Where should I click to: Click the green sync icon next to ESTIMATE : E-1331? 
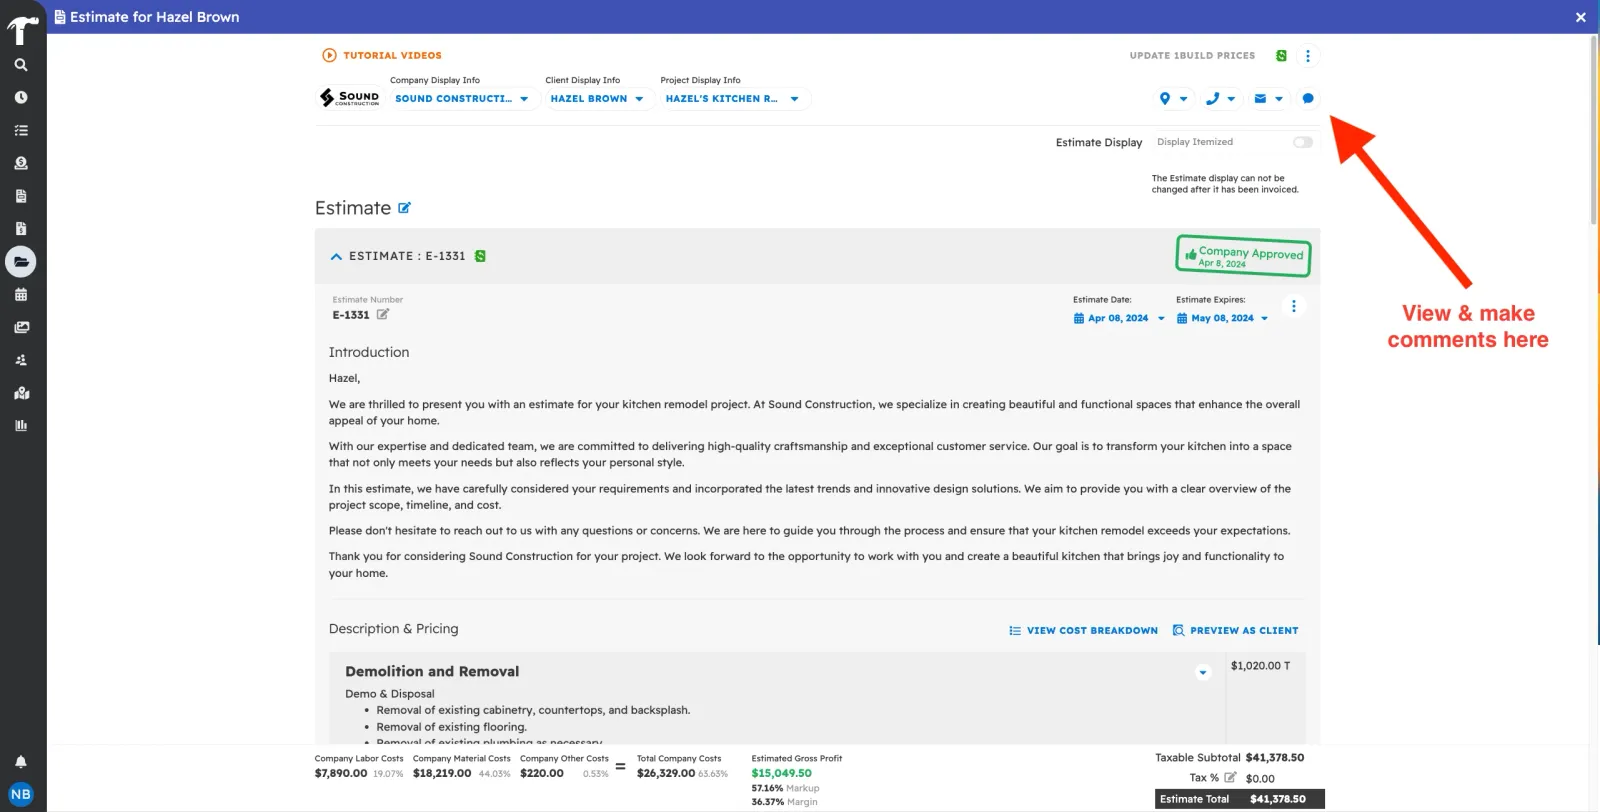point(480,257)
